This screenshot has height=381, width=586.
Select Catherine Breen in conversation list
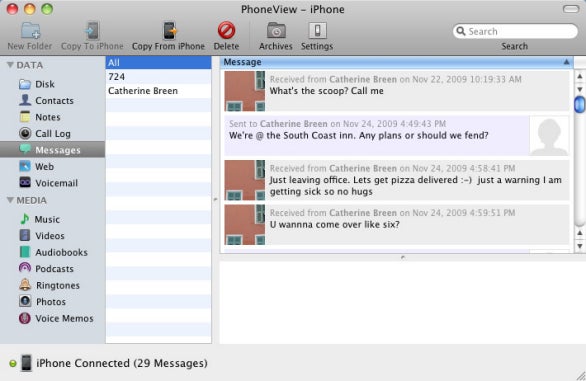click(158, 91)
